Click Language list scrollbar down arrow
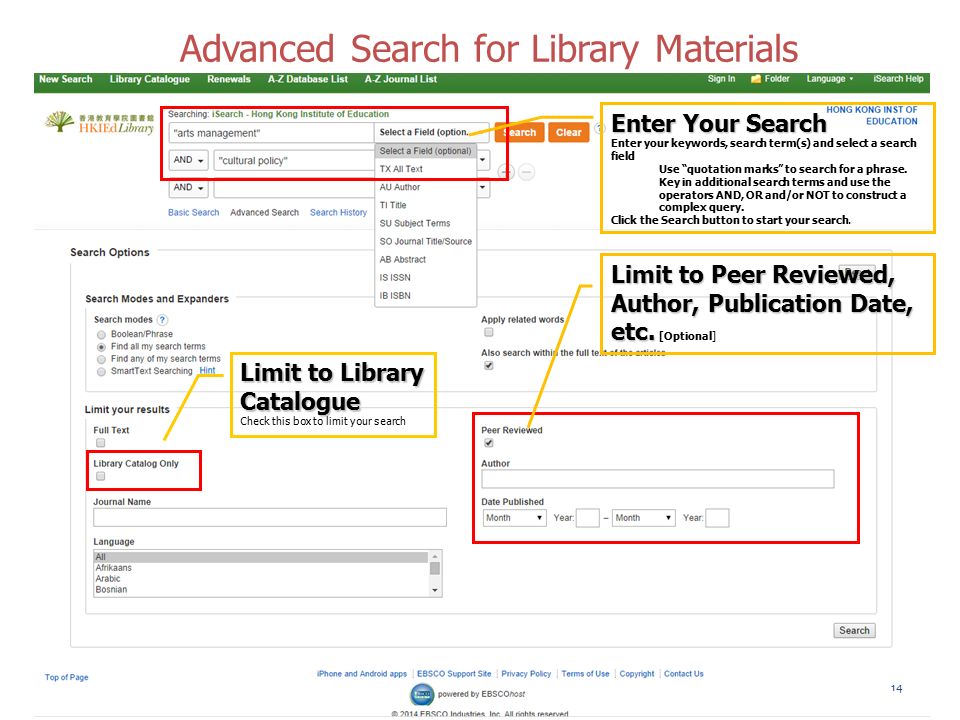 [435, 591]
